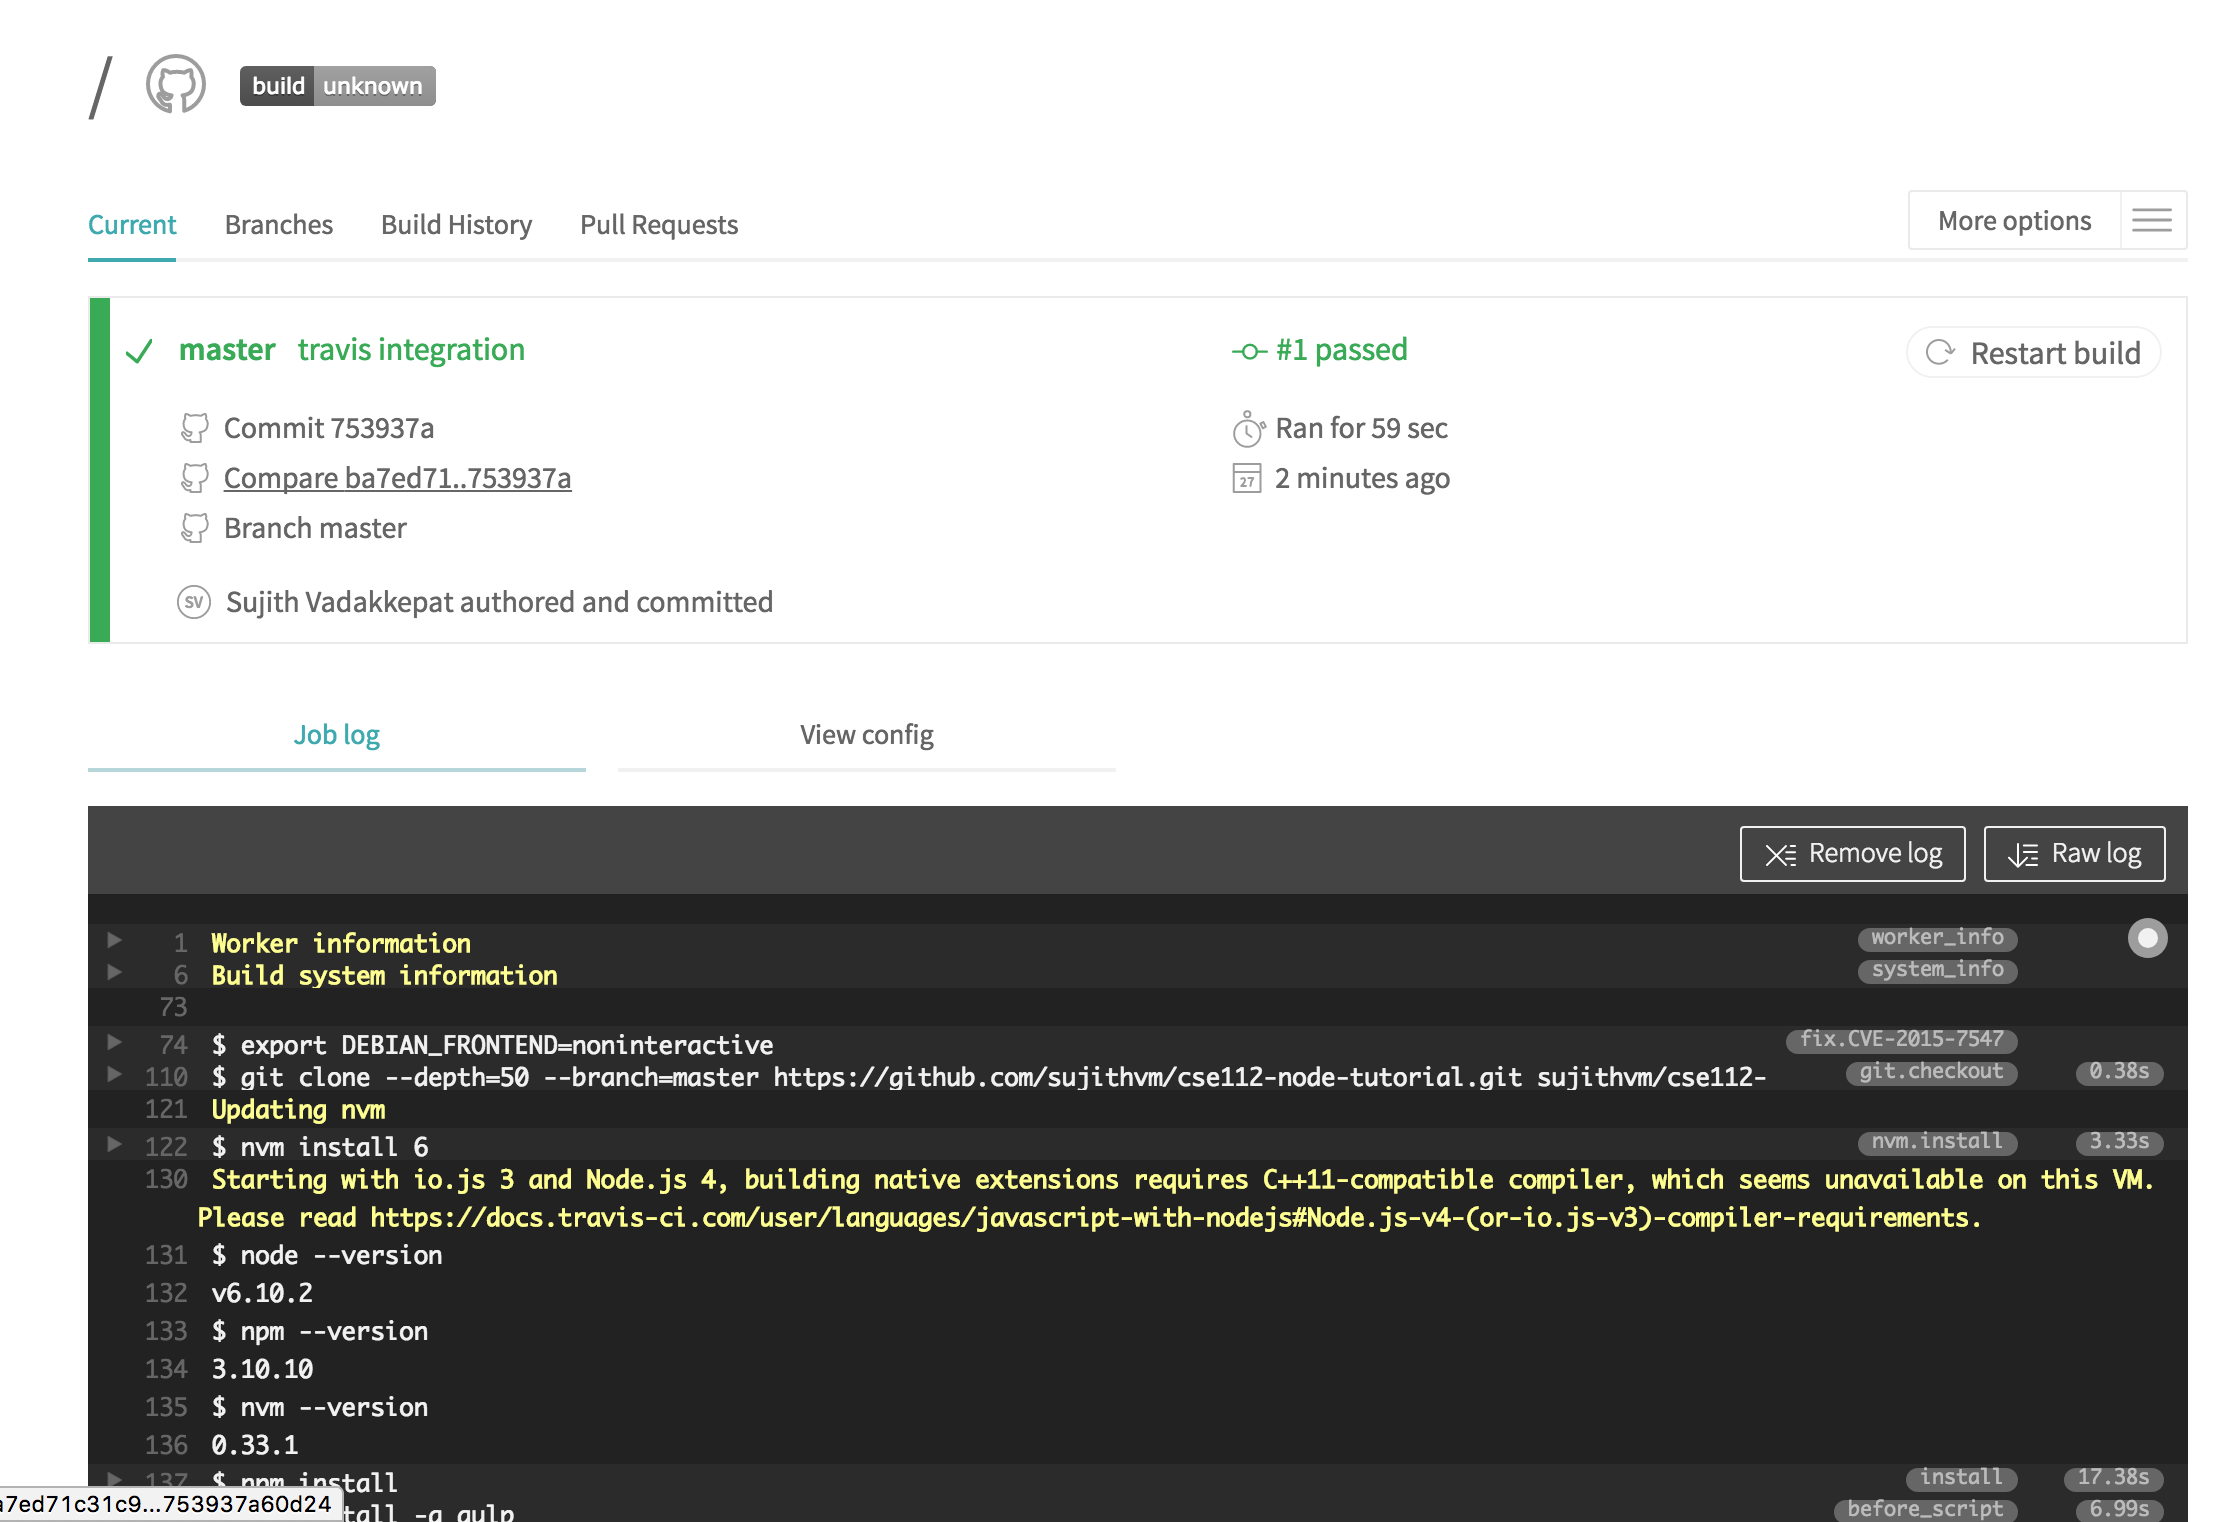This screenshot has height=1522, width=2218.
Task: Expand the Worker information log fold
Action: (114, 940)
